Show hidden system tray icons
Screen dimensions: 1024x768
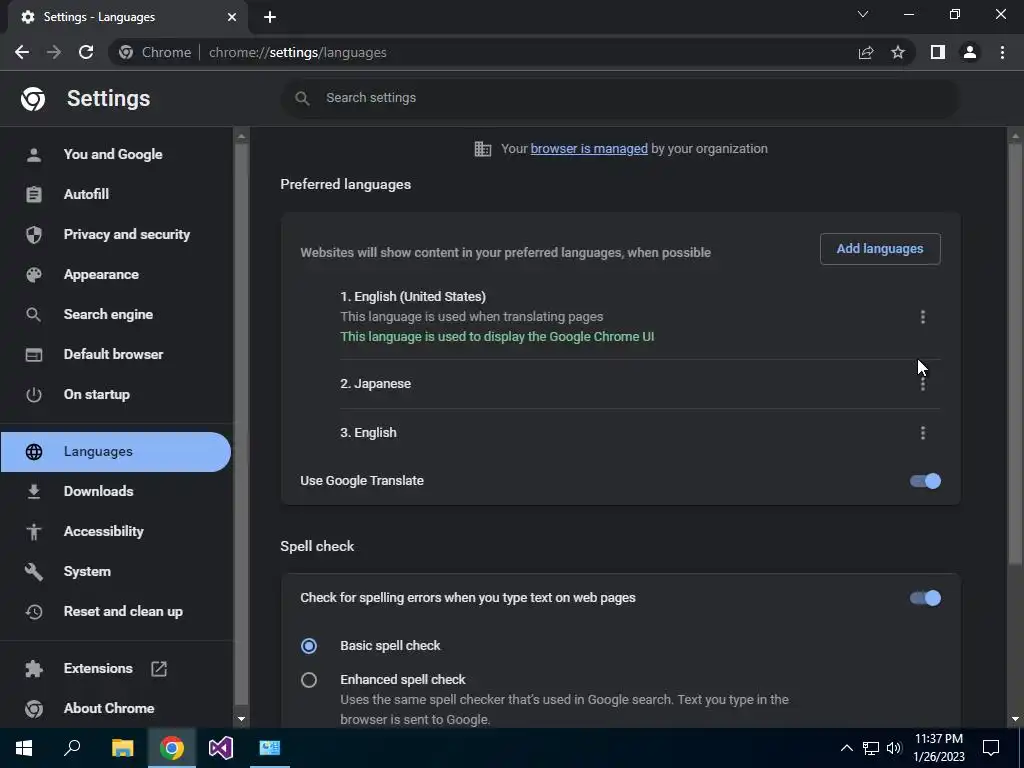[846, 748]
